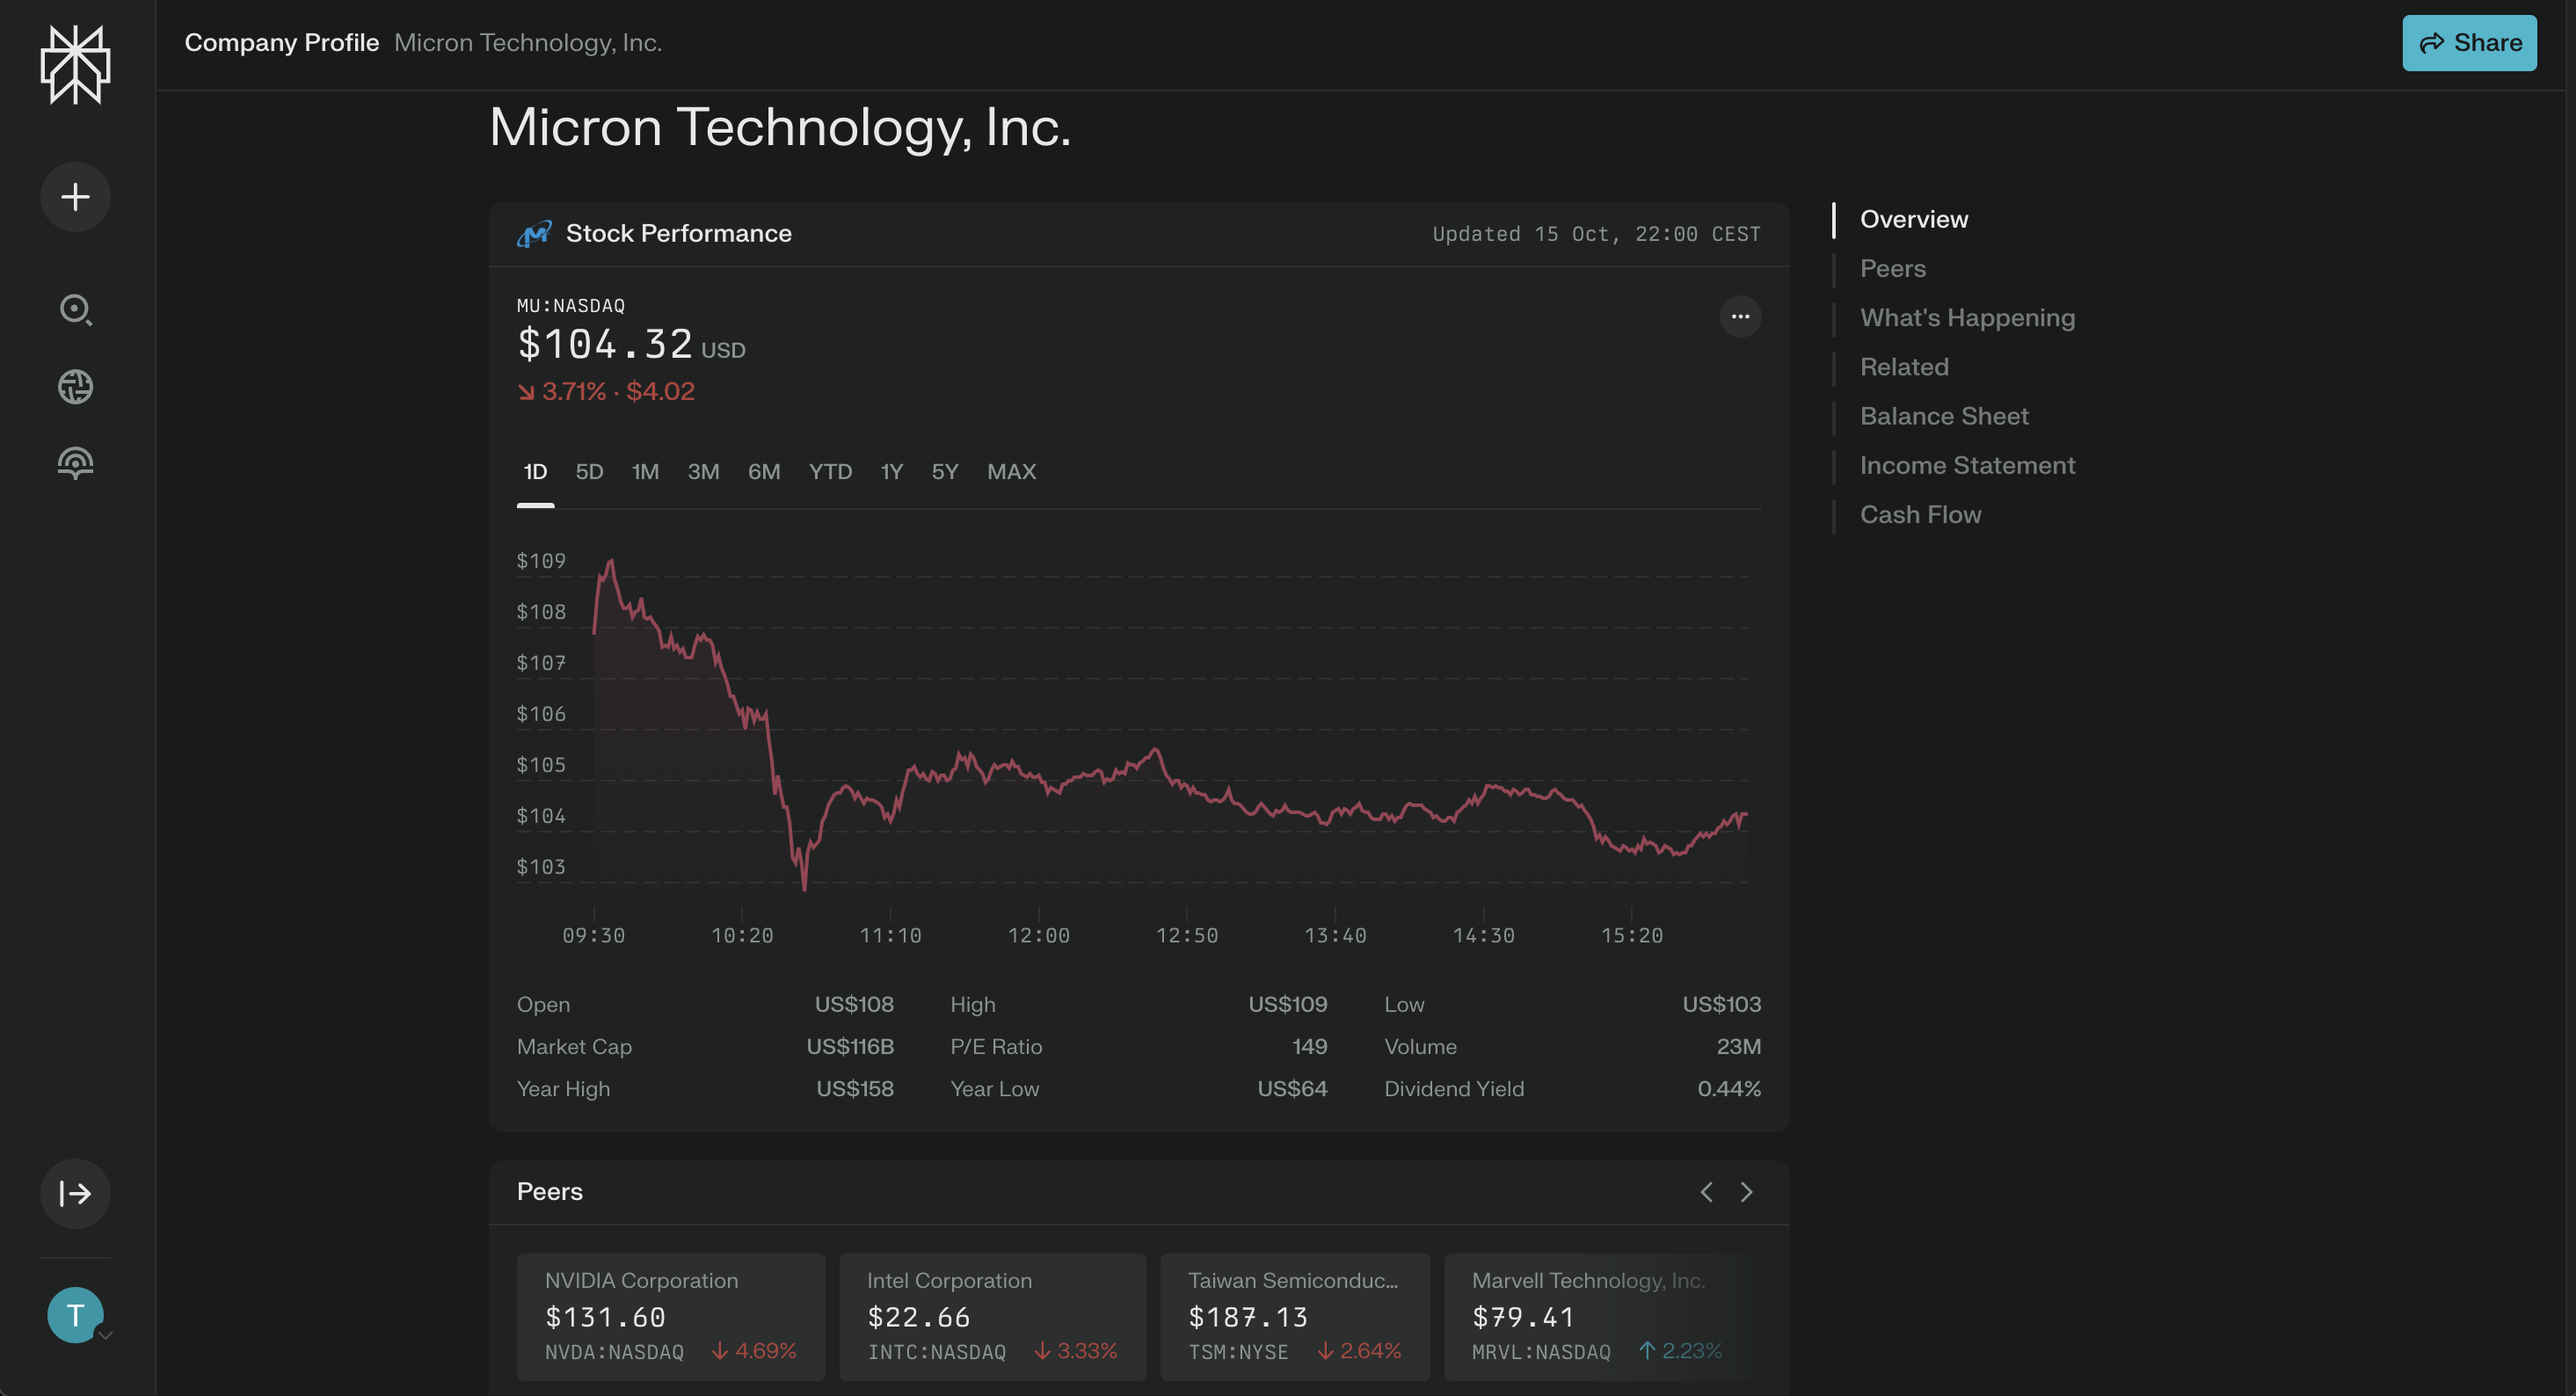Viewport: 2576px width, 1396px height.
Task: Click the Low US$103 value
Action: pos(1721,1004)
